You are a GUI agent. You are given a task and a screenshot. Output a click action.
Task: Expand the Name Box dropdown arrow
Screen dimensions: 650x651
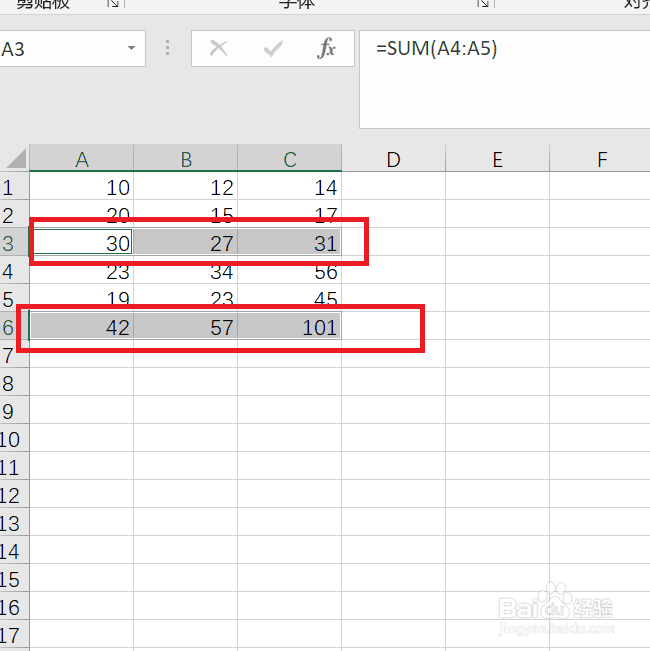pos(131,48)
